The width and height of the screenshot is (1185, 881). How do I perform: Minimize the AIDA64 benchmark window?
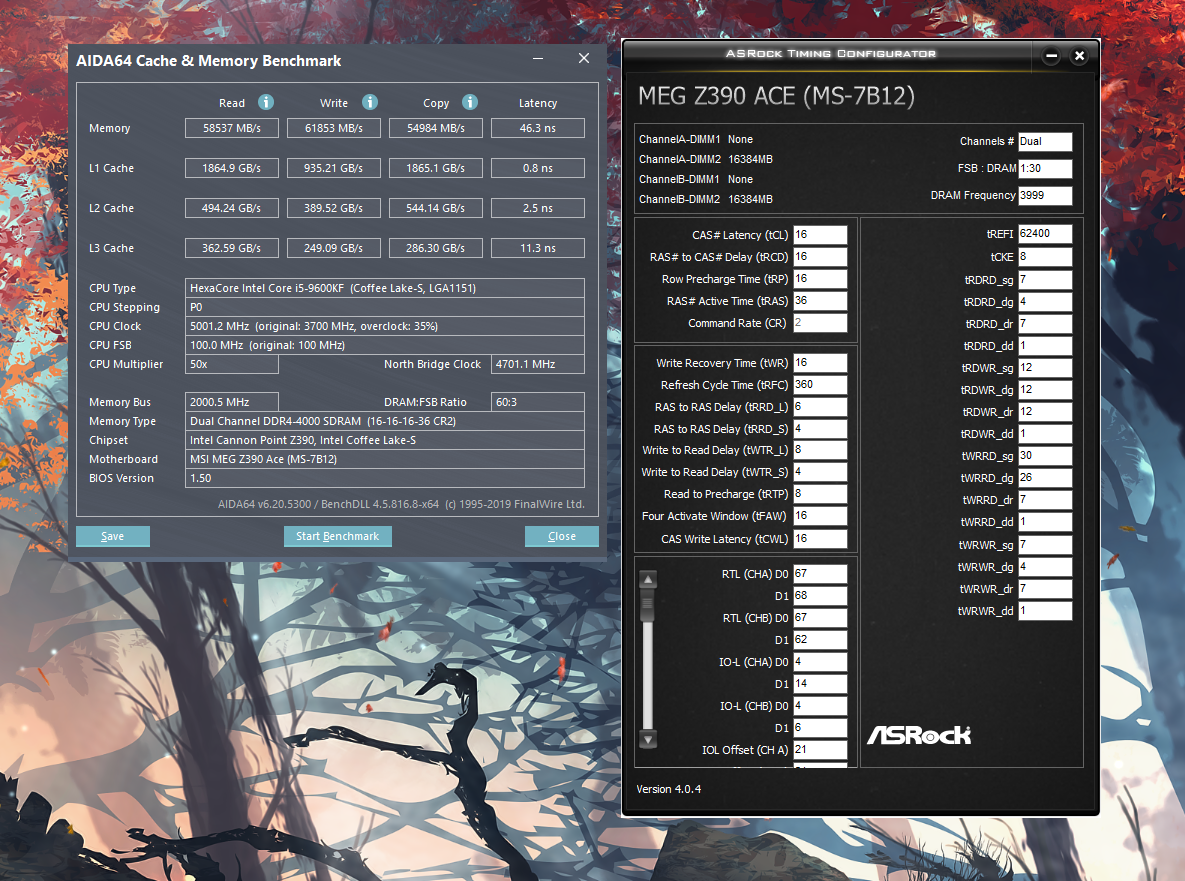[538, 58]
